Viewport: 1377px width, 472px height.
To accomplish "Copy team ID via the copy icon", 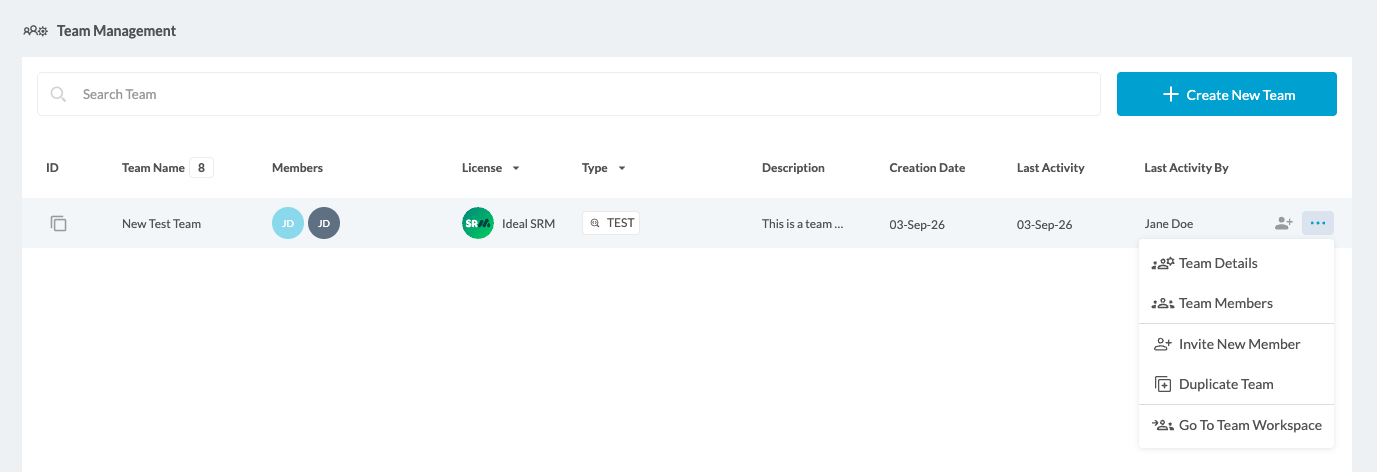I will 59,224.
